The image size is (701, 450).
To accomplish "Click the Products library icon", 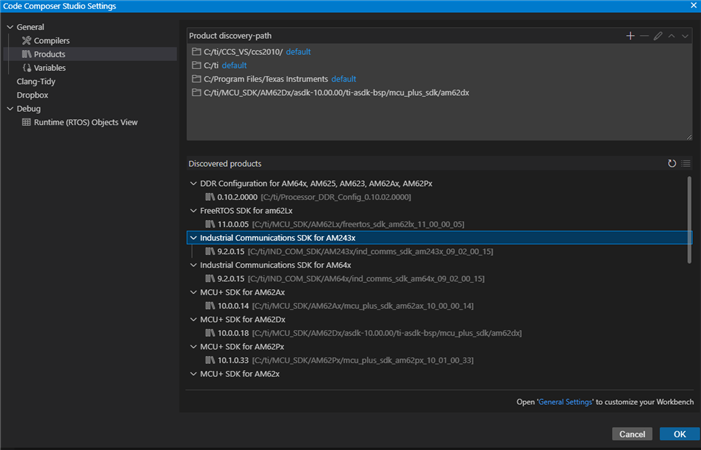I will coord(26,54).
